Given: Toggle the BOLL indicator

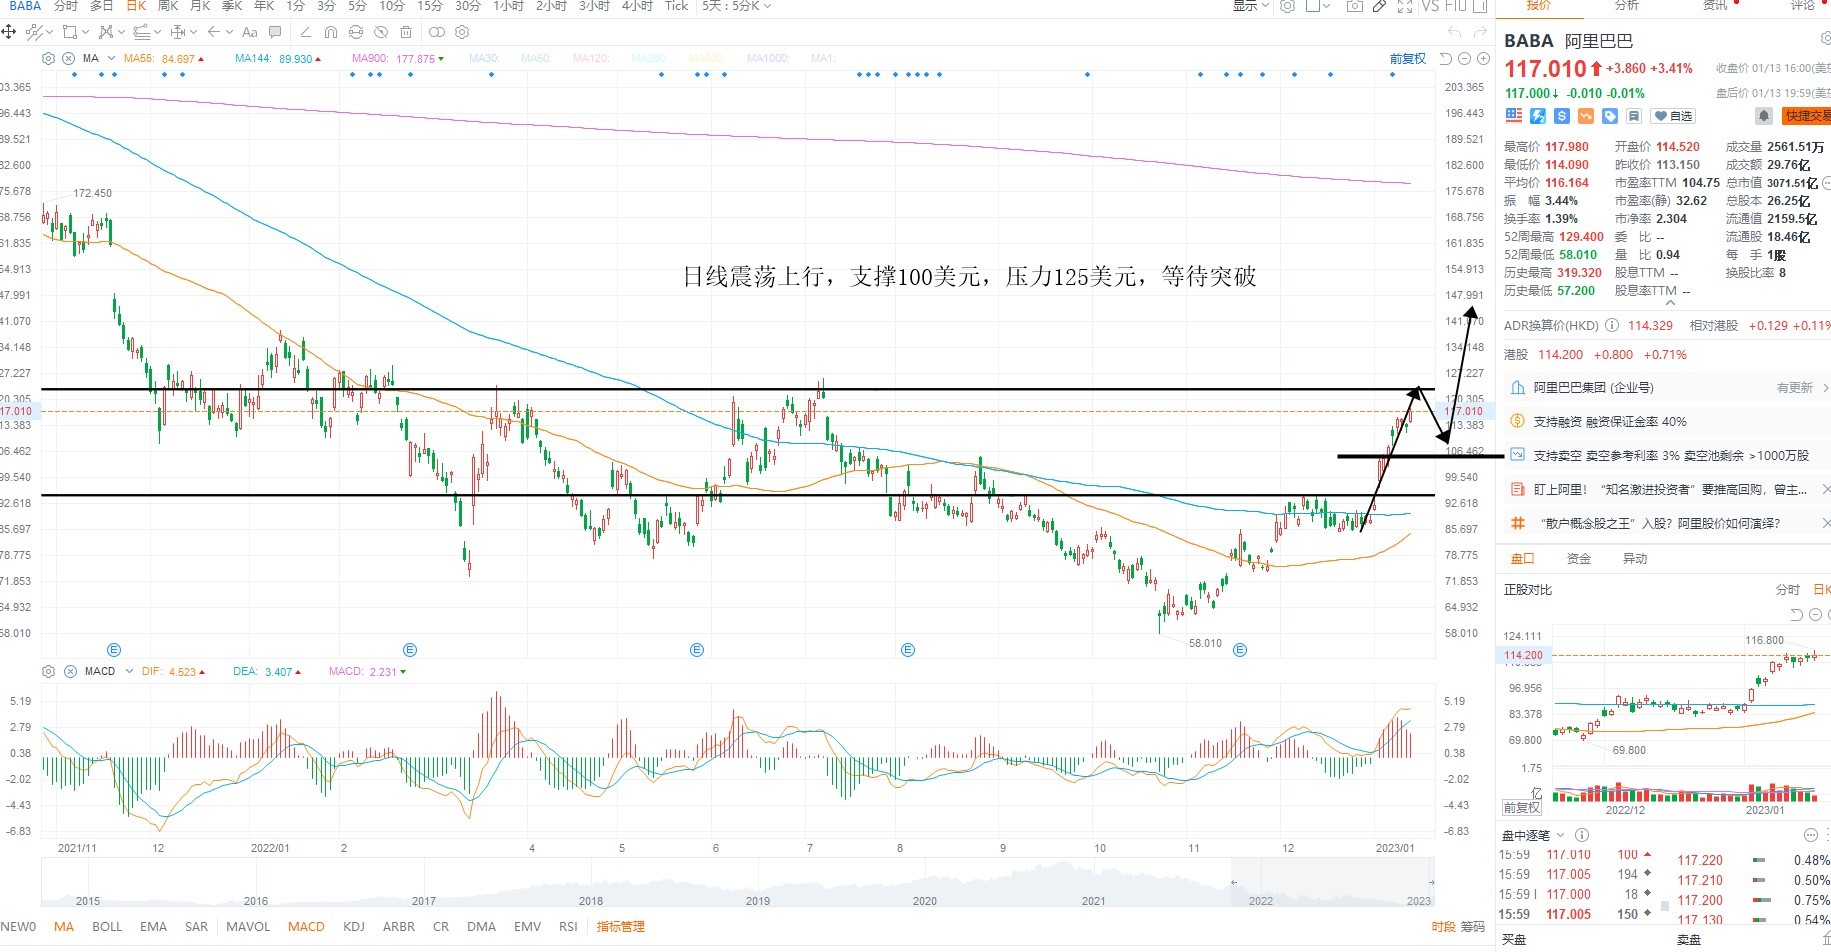Looking at the screenshot, I should click(x=107, y=927).
